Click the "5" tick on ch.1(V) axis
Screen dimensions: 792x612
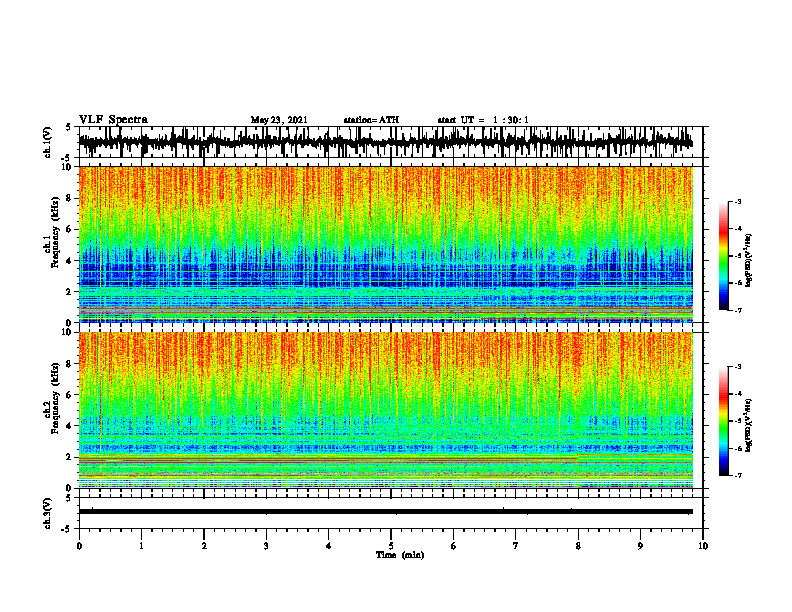(x=69, y=128)
